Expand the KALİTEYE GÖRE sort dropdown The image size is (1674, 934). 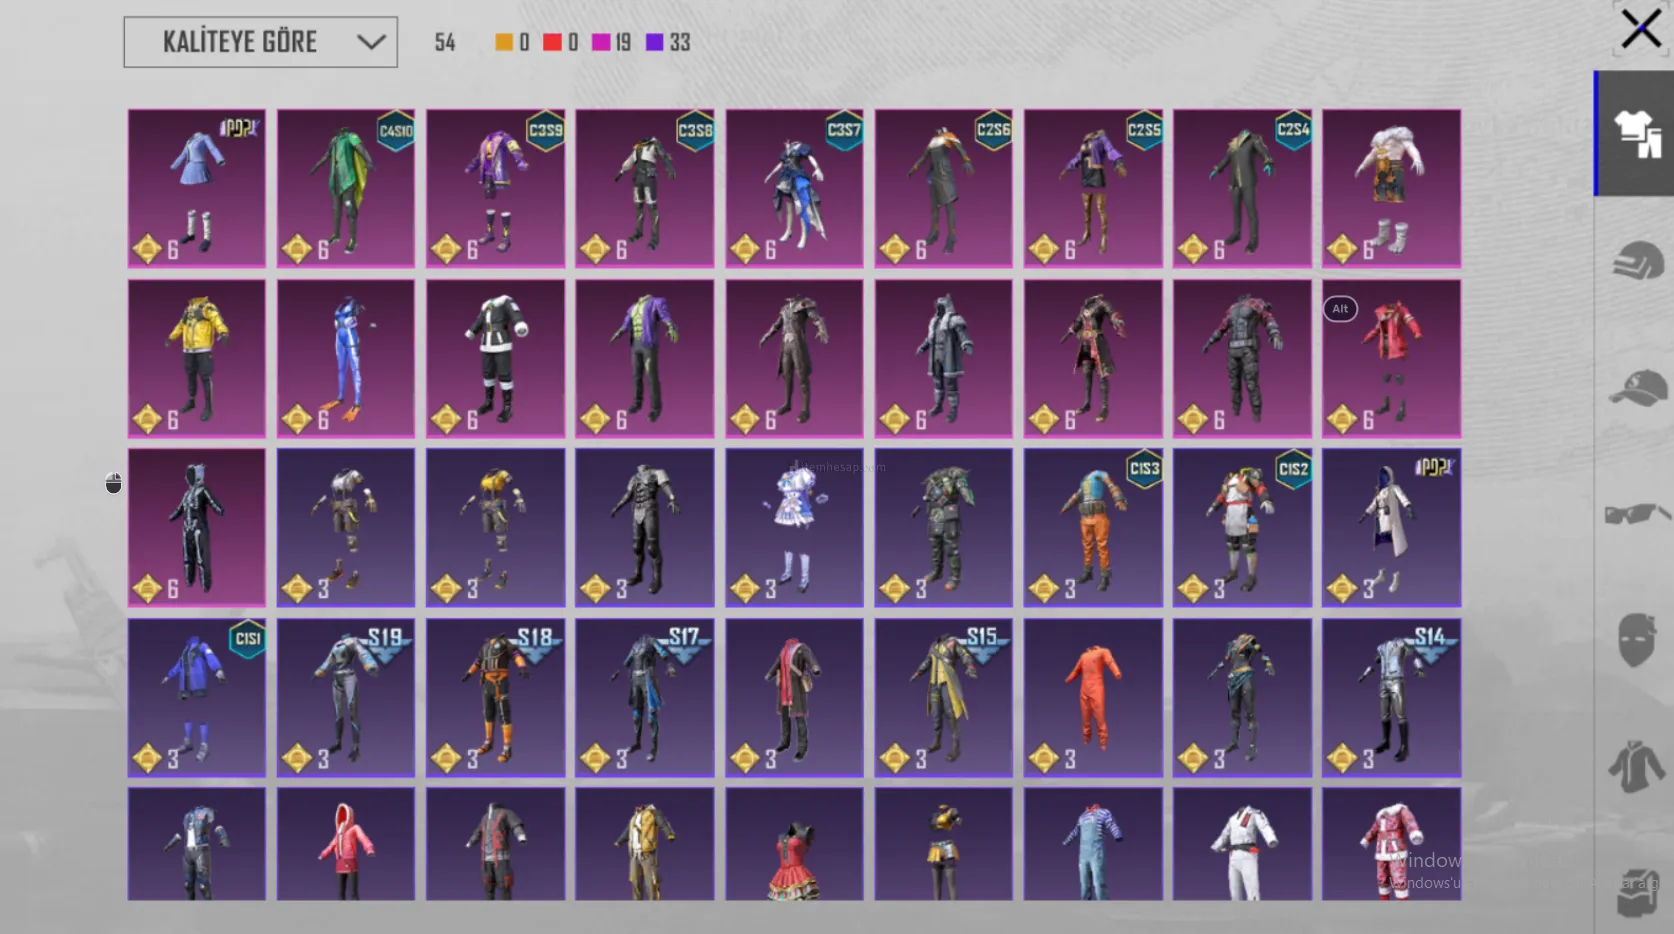click(x=261, y=42)
